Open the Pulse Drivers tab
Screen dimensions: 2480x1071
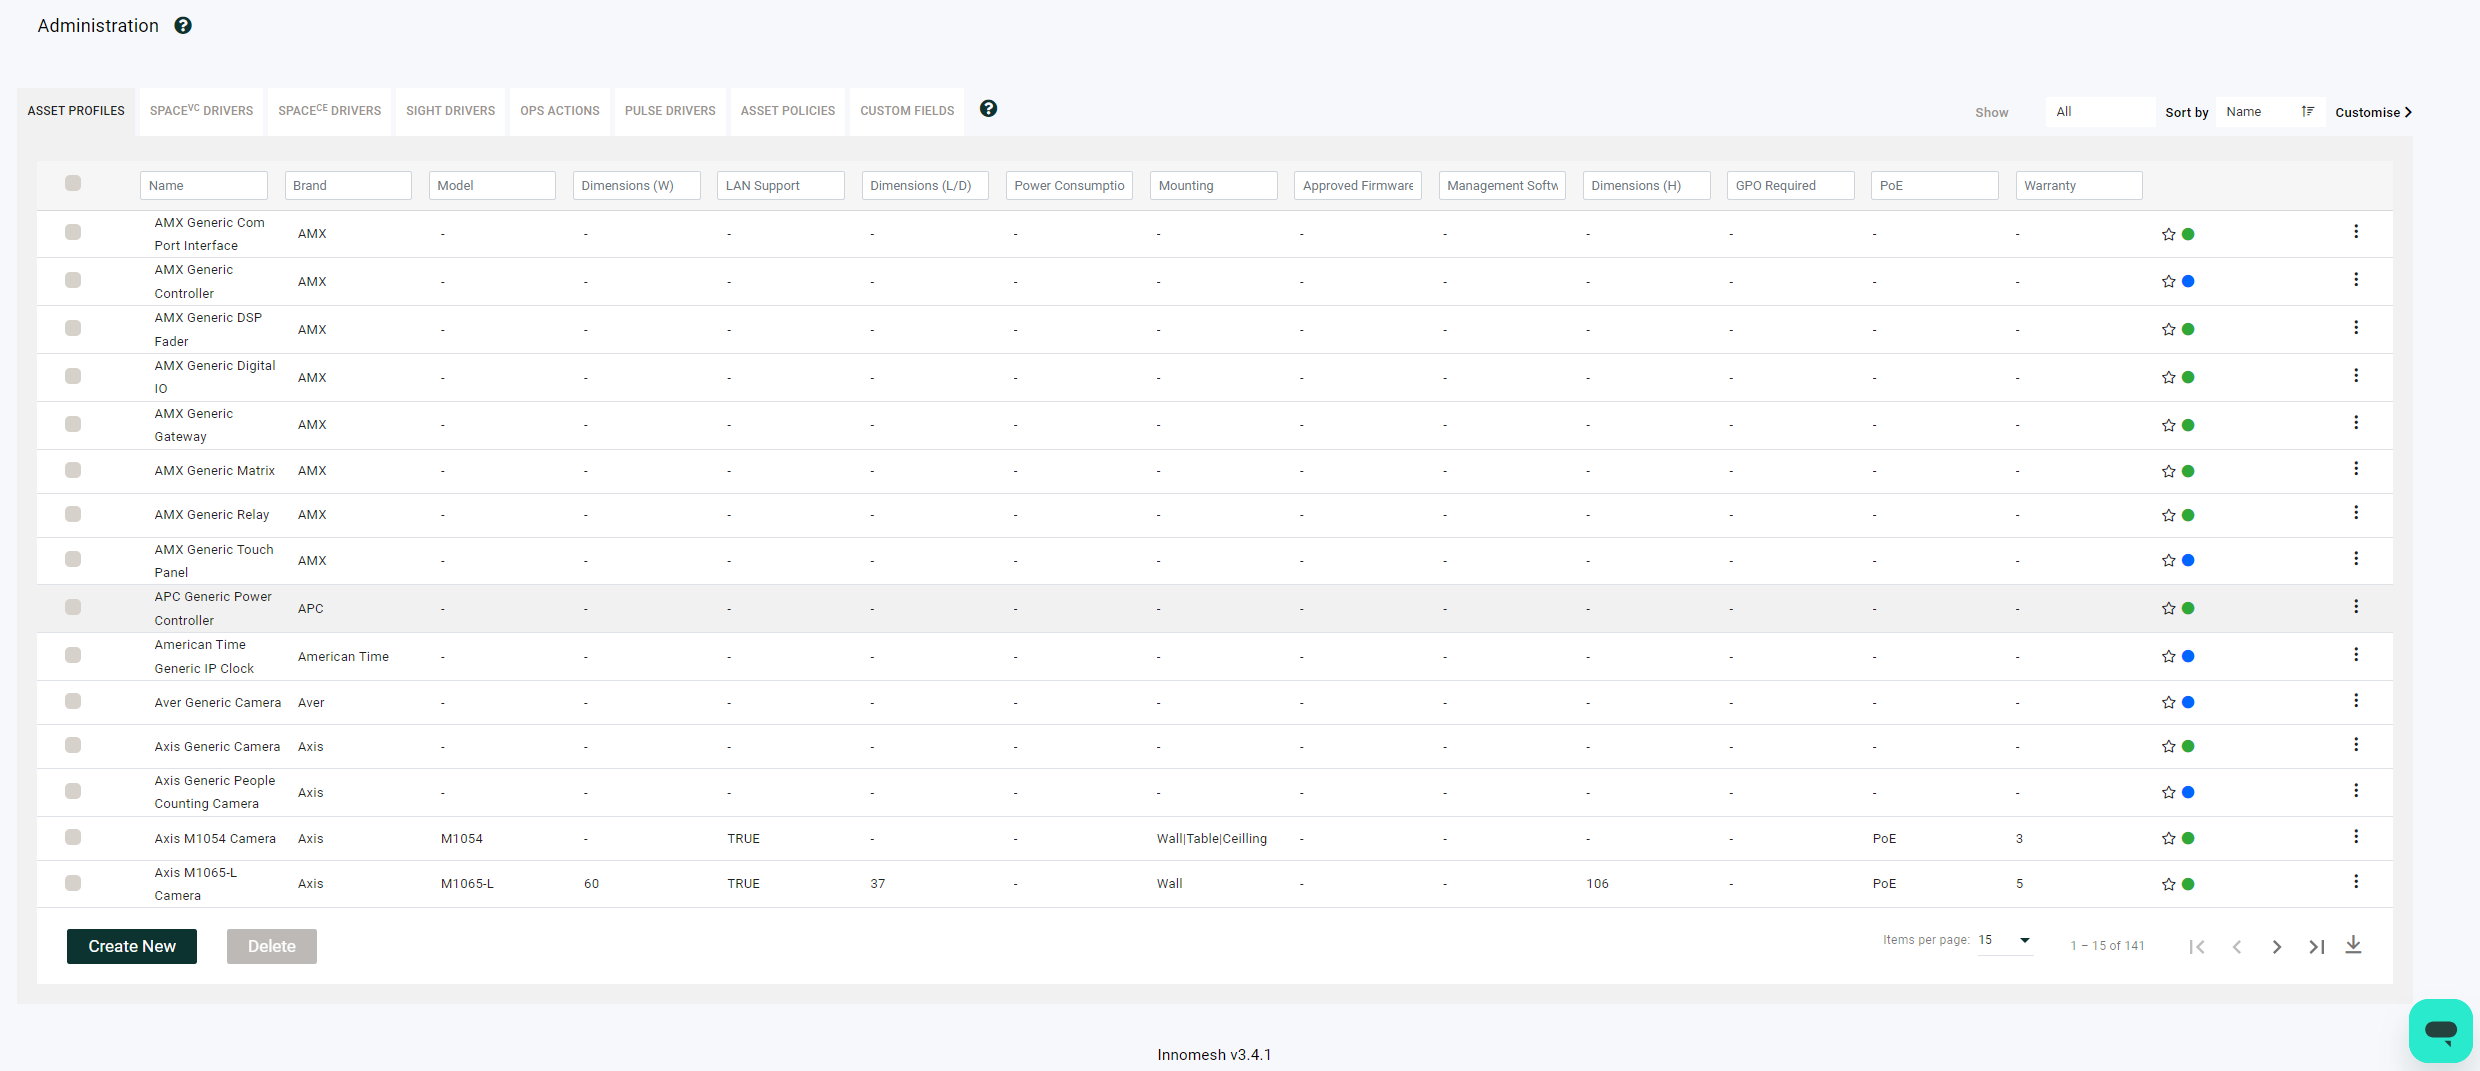pos(670,111)
